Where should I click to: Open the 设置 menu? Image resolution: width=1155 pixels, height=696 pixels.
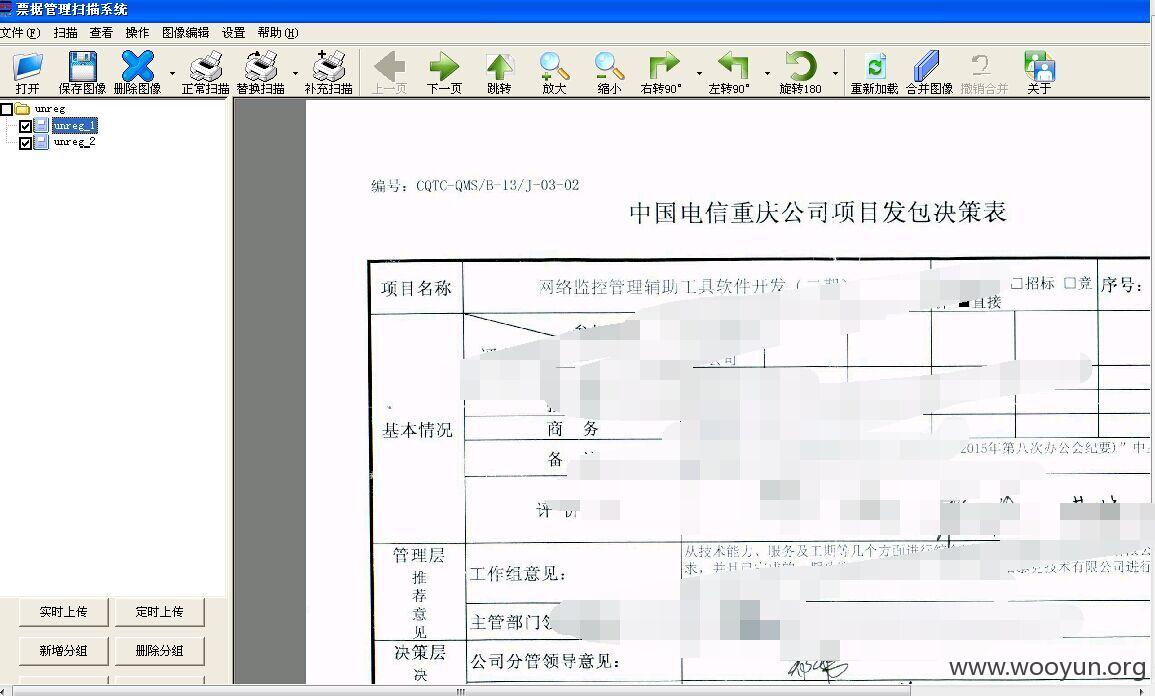click(x=234, y=32)
